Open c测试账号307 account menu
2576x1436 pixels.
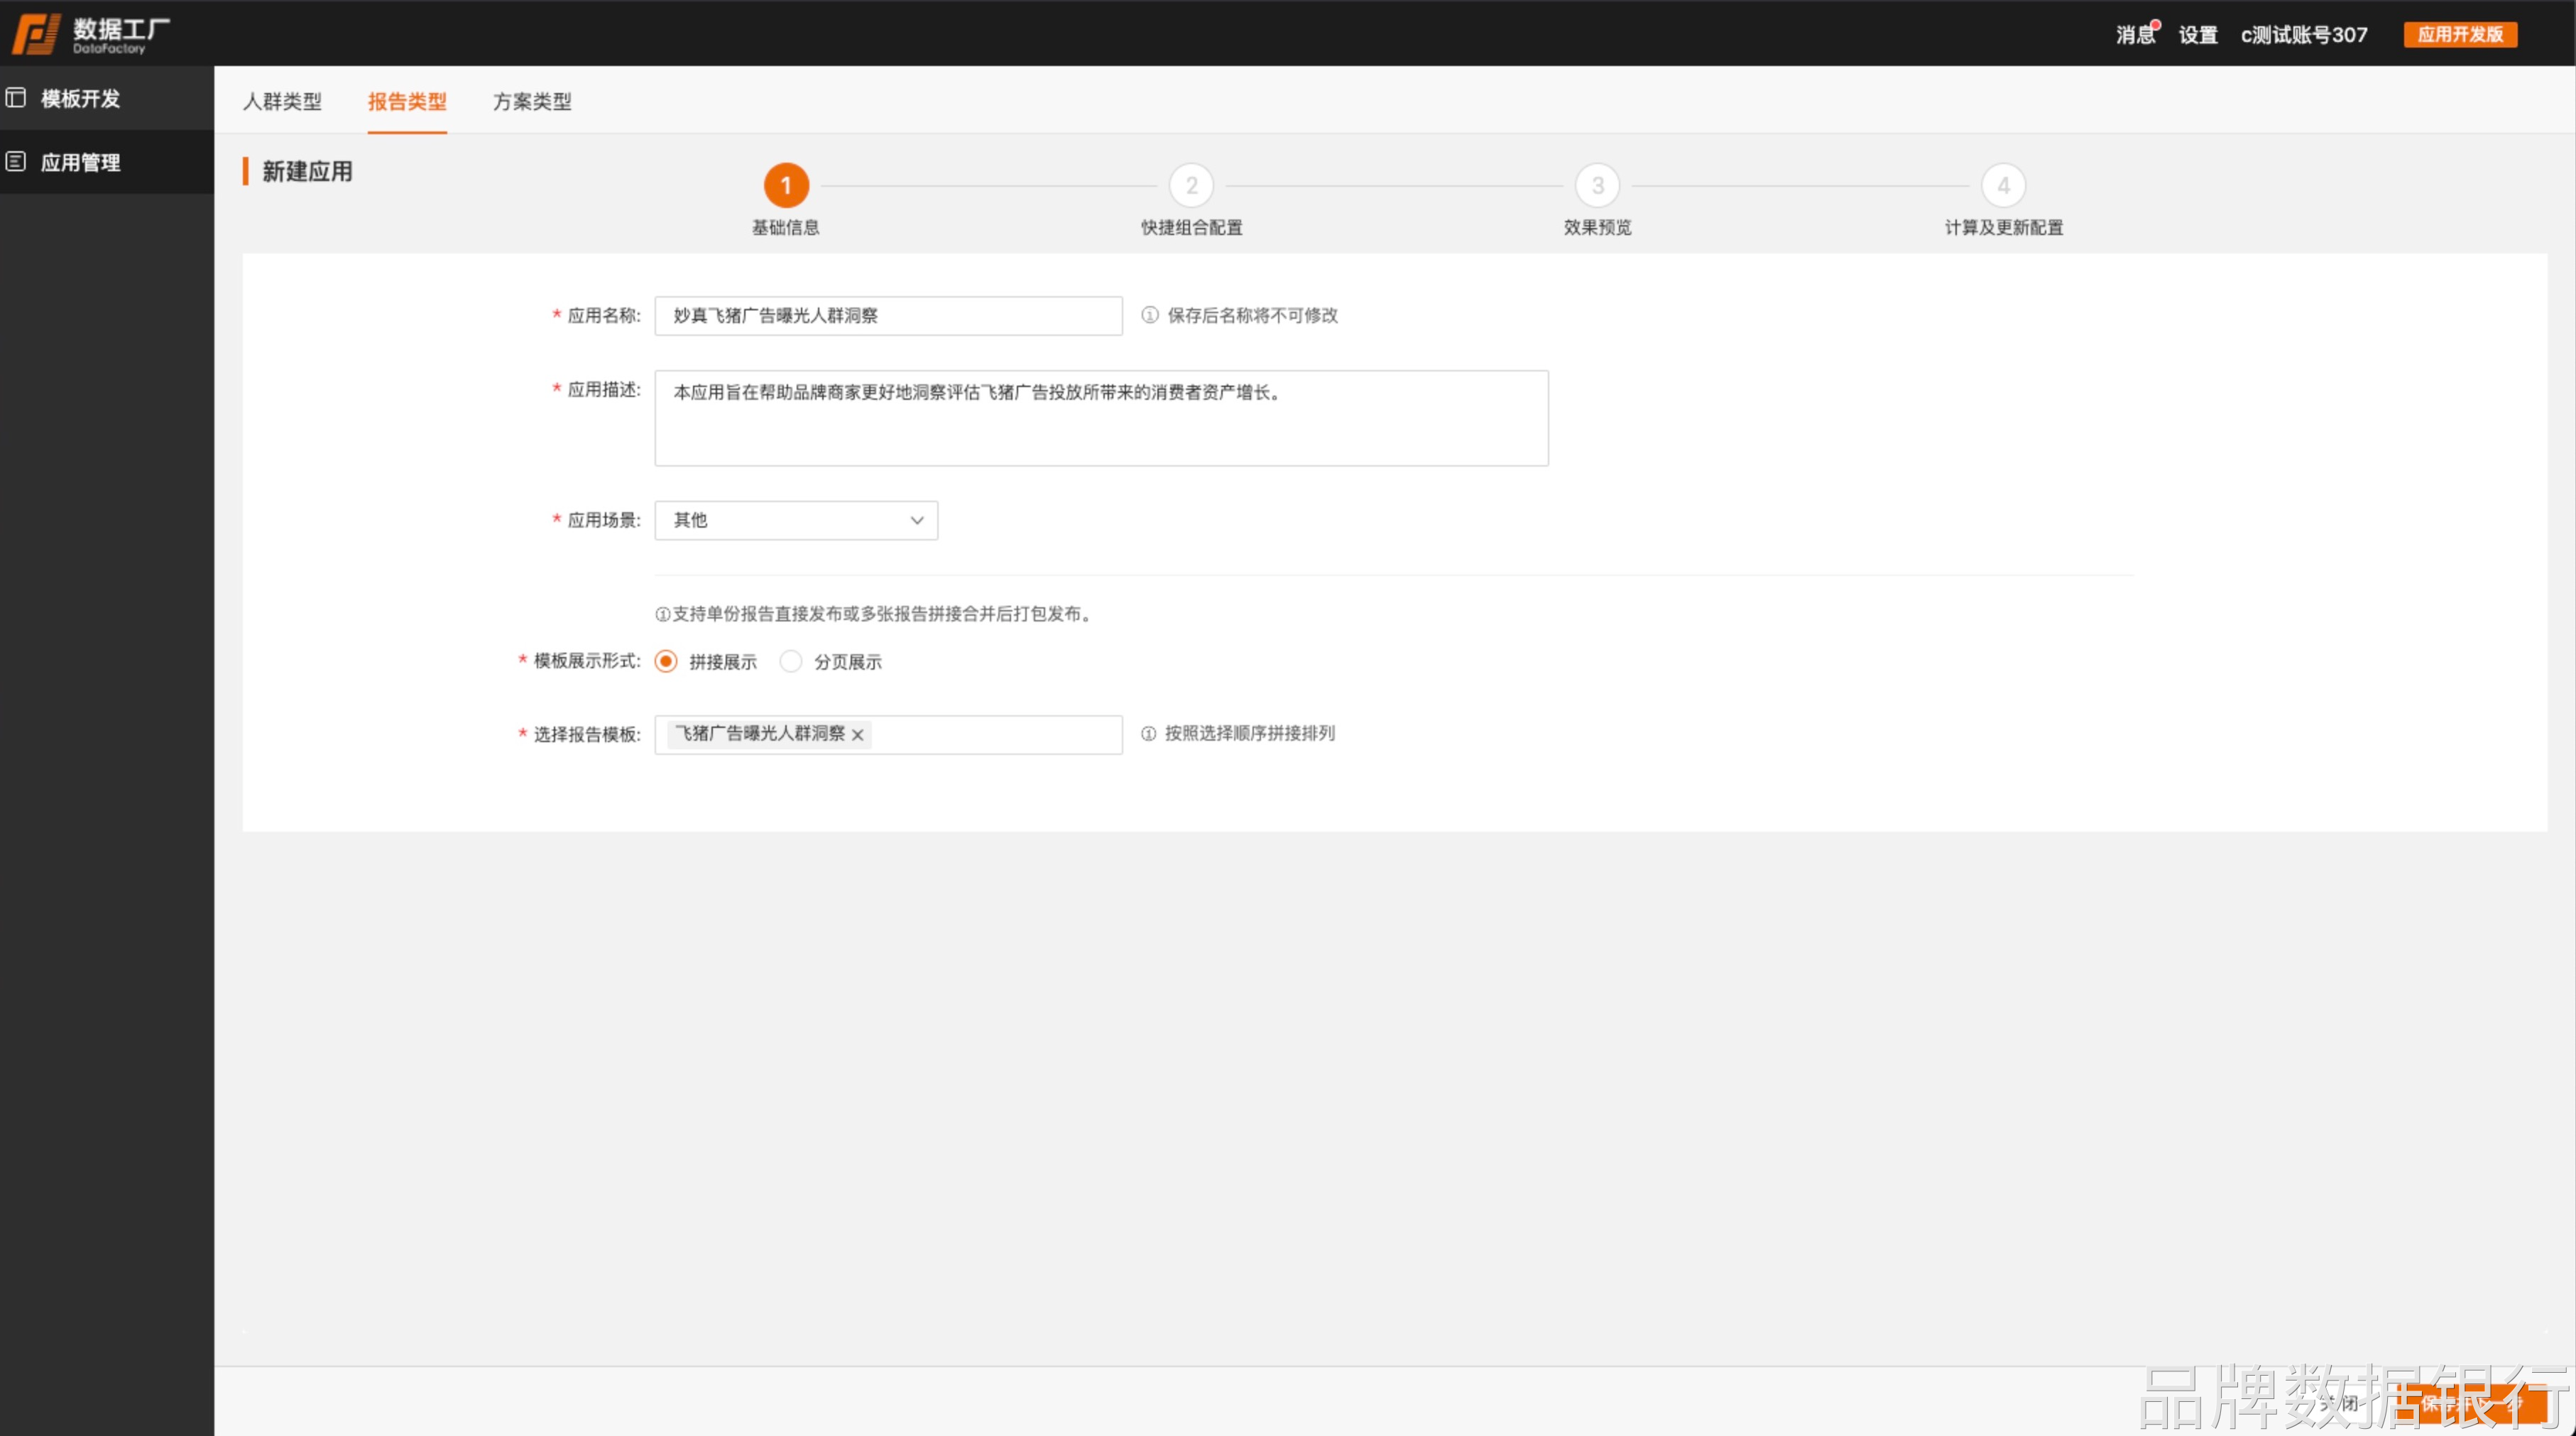point(2303,35)
